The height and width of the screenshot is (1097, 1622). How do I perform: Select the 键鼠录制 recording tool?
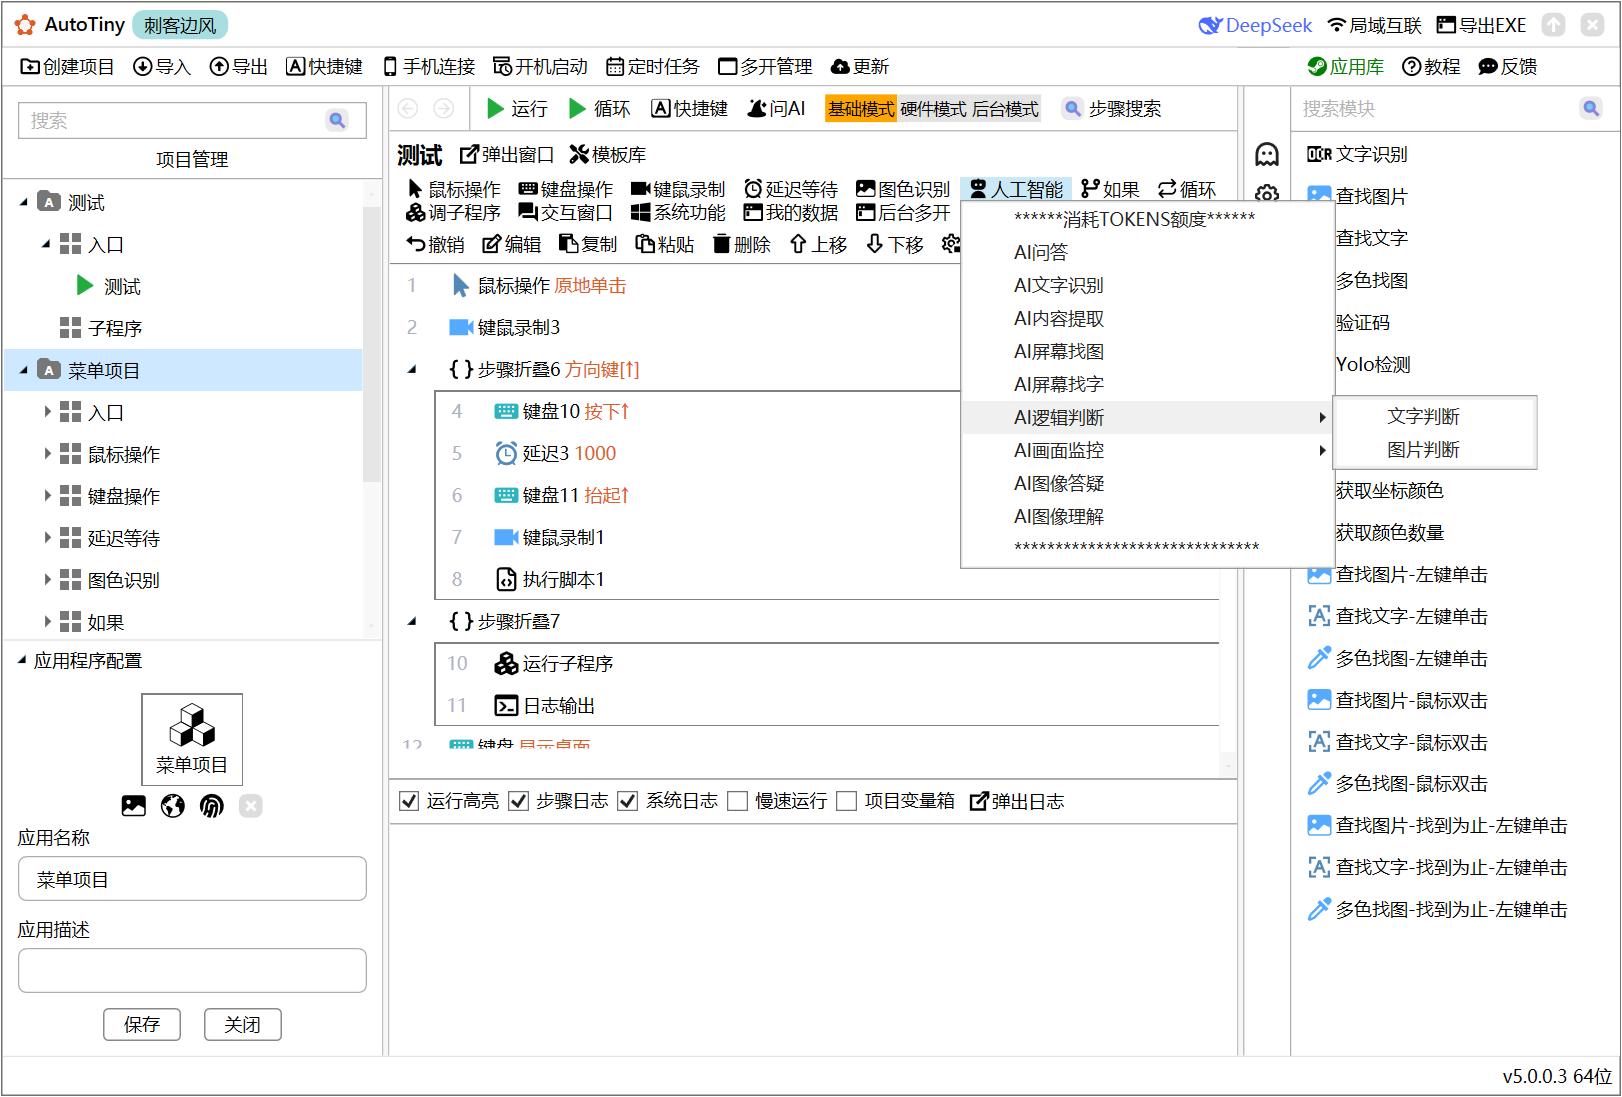pos(678,189)
